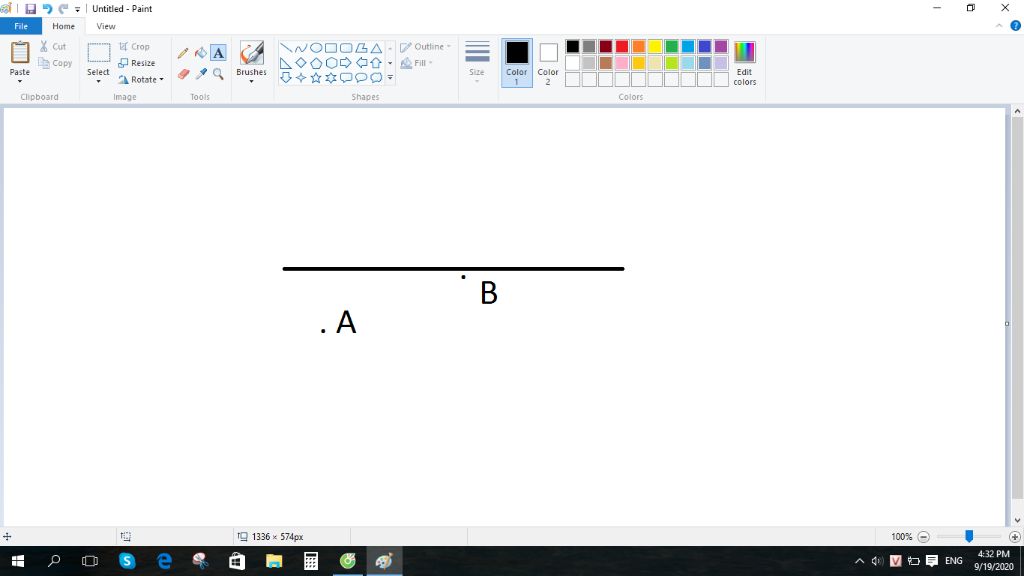This screenshot has width=1024, height=576.
Task: Click the Cut button
Action: click(52, 46)
